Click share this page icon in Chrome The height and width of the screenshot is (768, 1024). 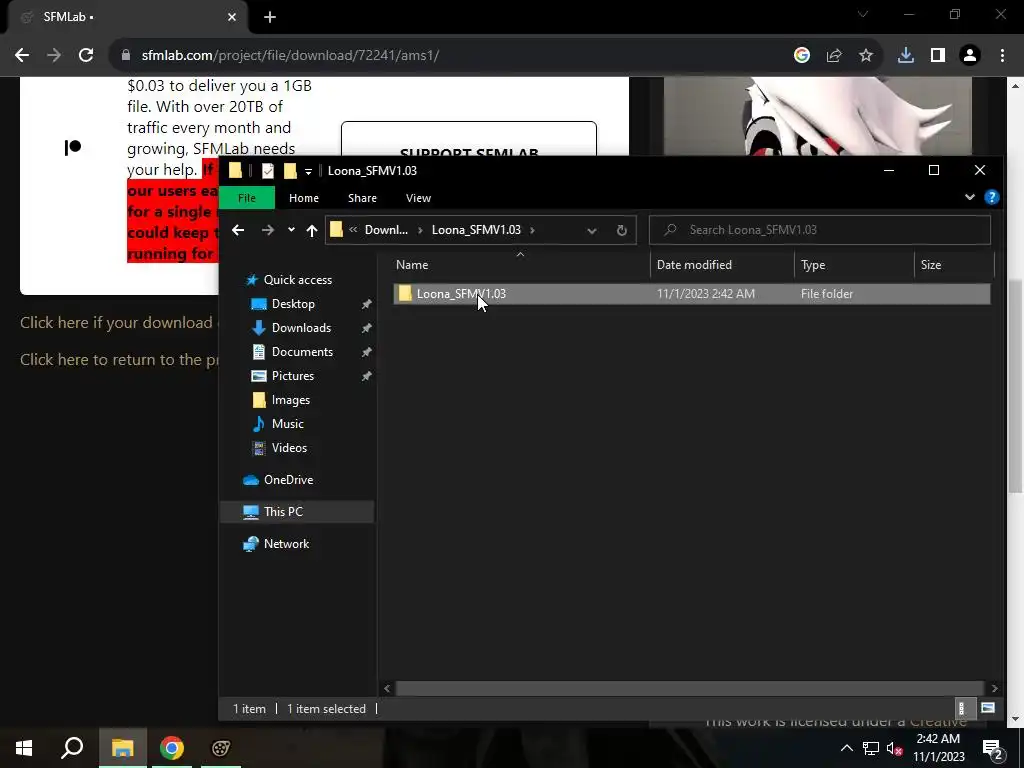[834, 56]
